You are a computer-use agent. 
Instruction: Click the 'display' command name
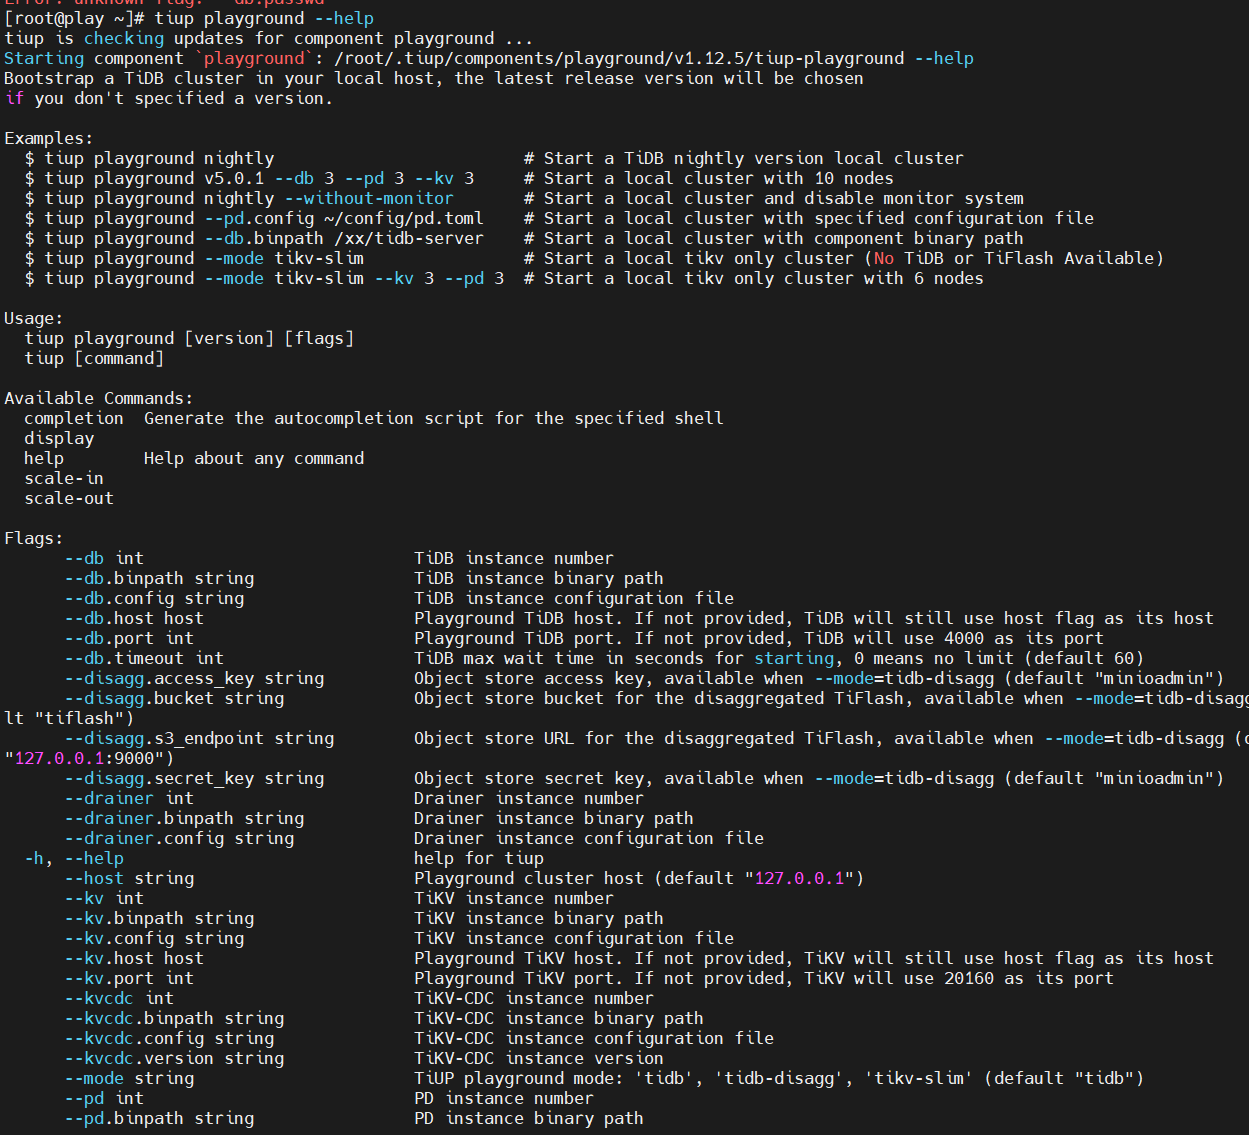[x=59, y=438]
